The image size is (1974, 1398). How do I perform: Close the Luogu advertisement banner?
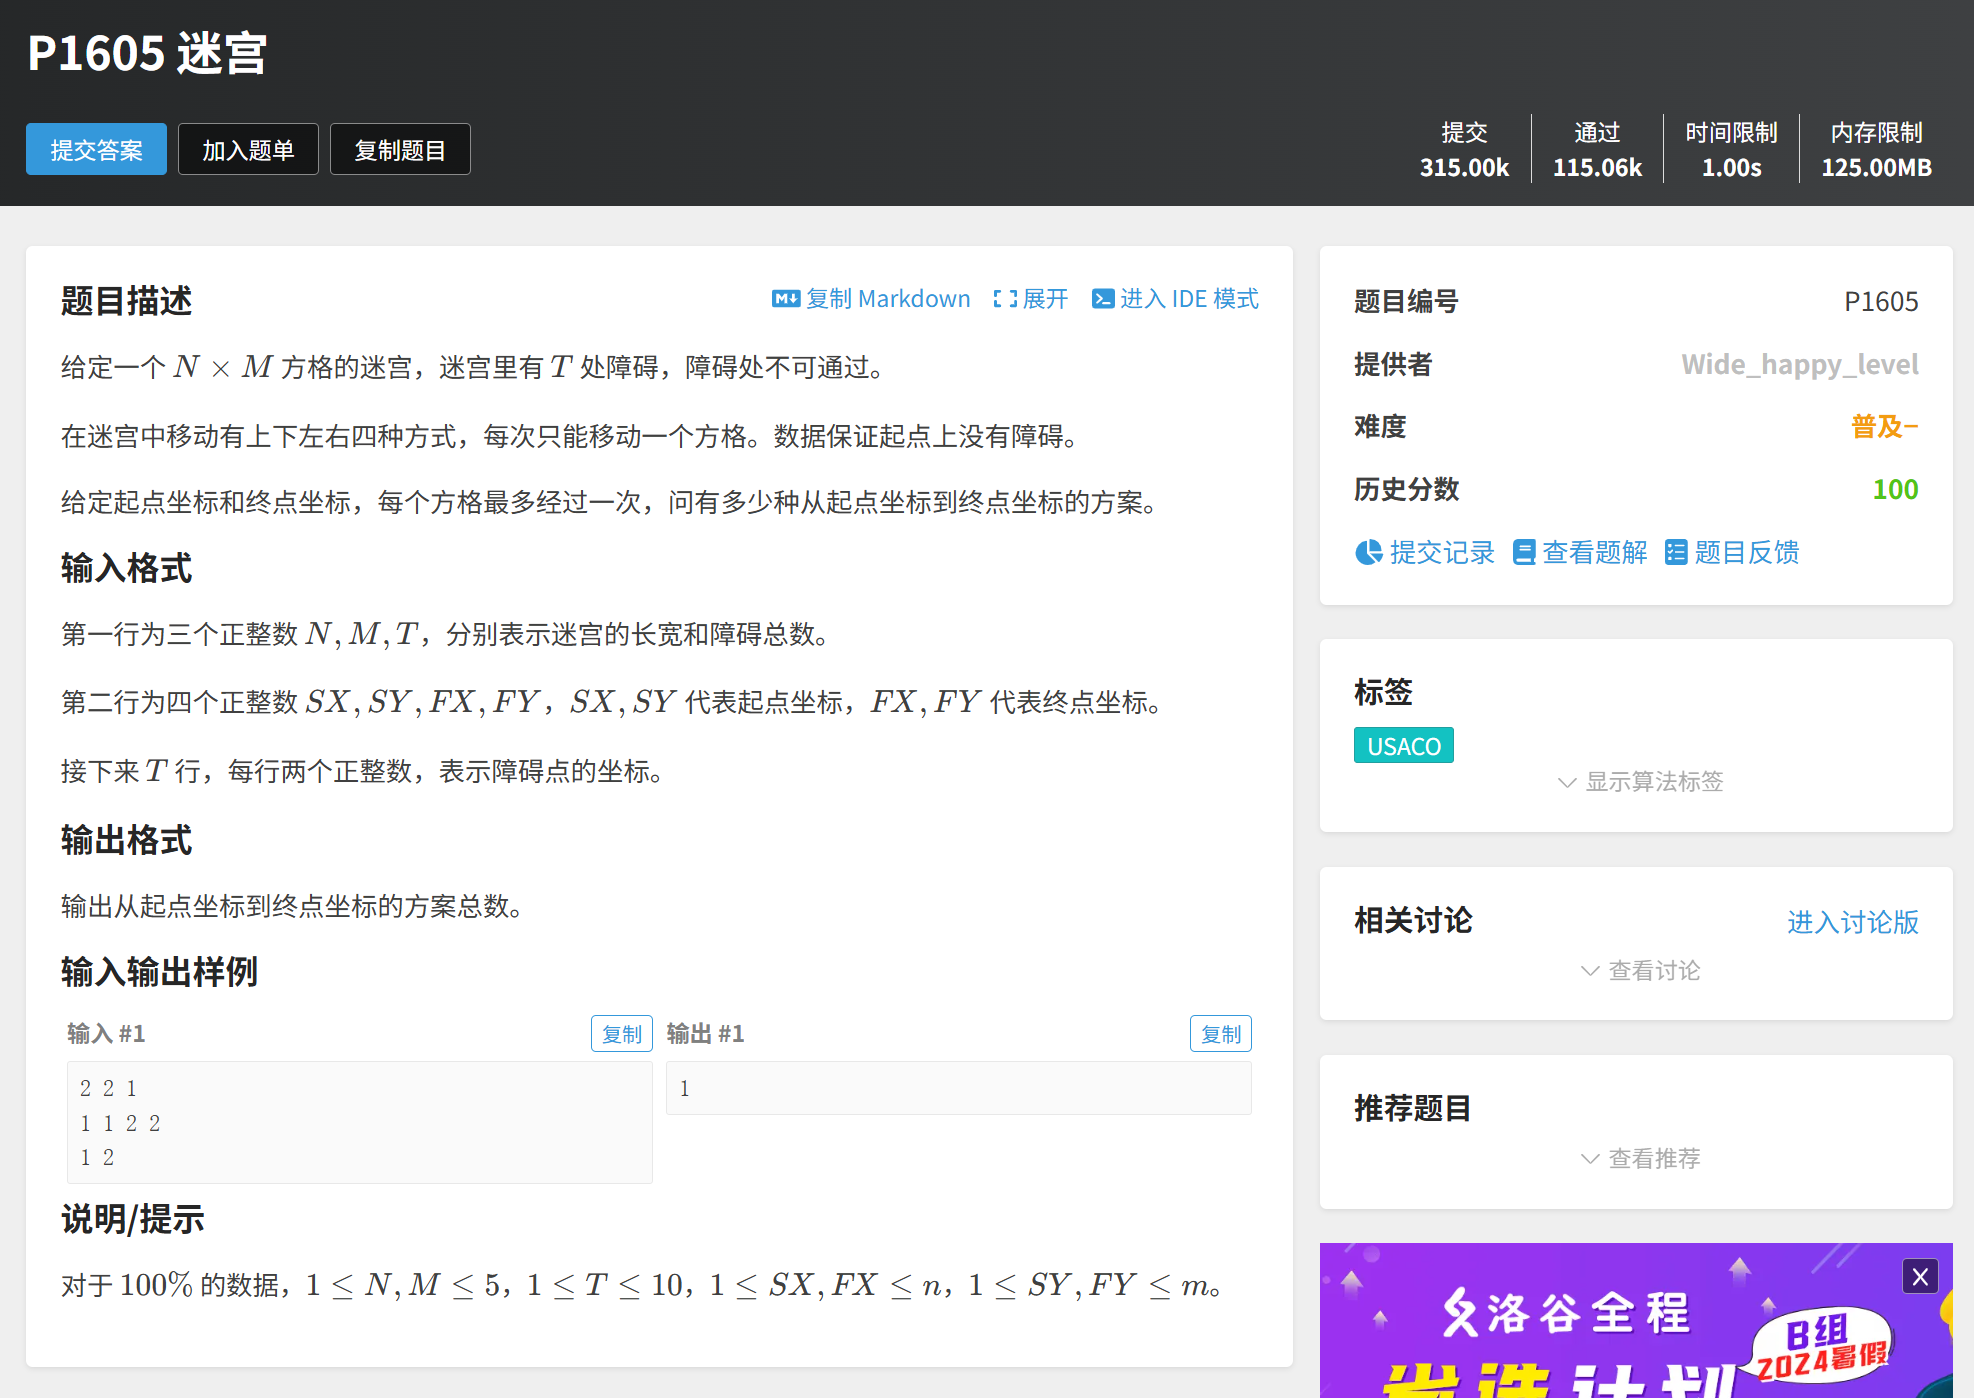pos(1919,1276)
